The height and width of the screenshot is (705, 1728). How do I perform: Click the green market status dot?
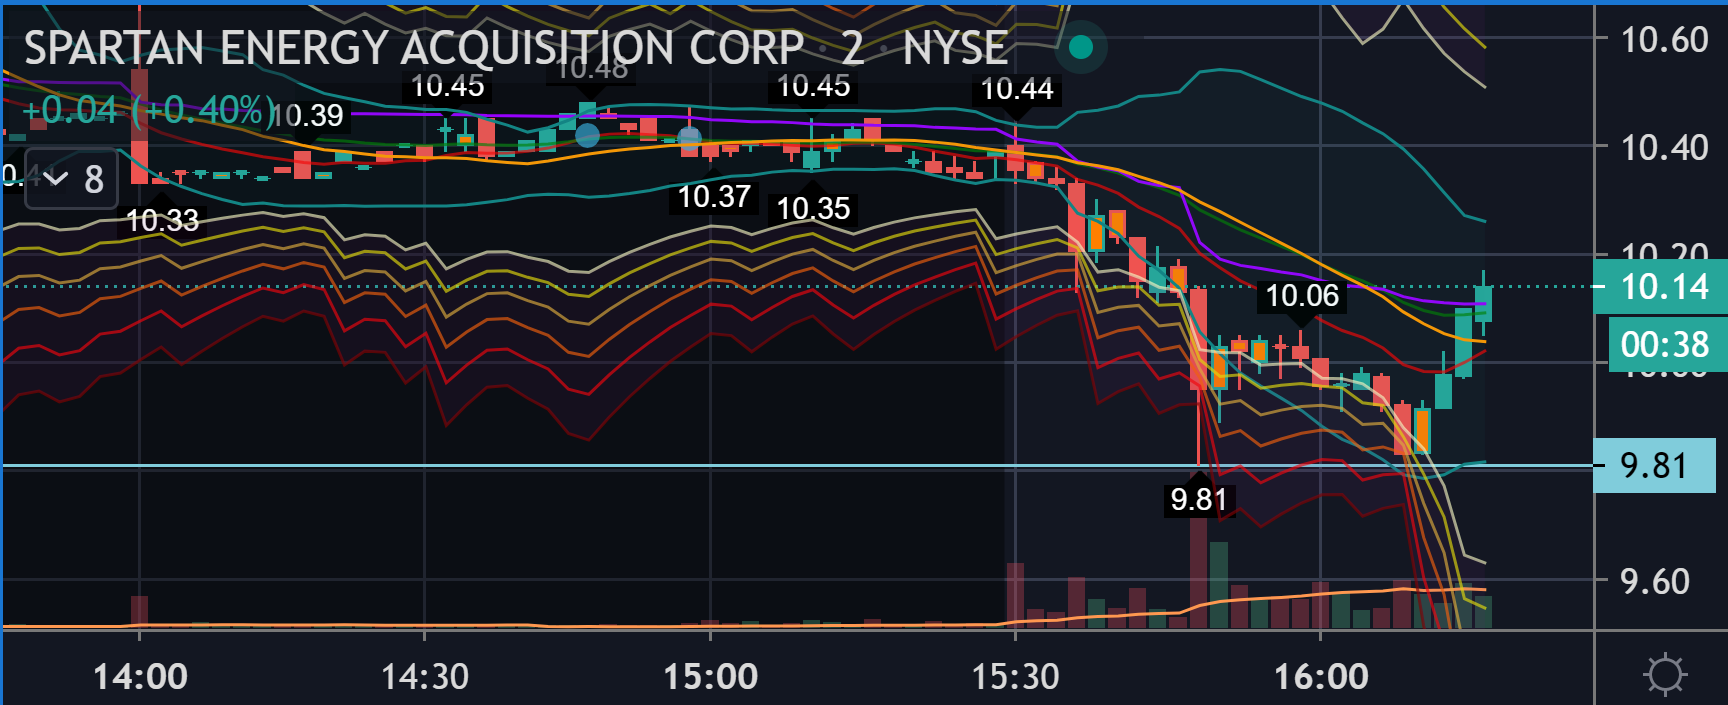[x=1081, y=47]
